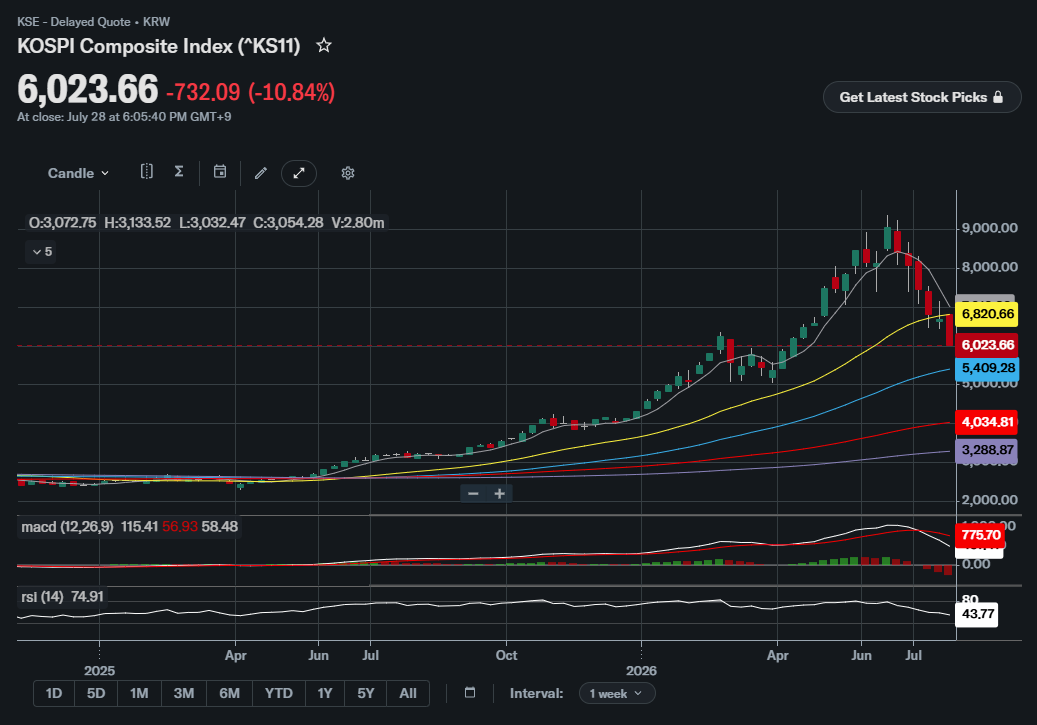Click the KOSPI Composite Index title
This screenshot has width=1037, height=725.
pos(159,46)
